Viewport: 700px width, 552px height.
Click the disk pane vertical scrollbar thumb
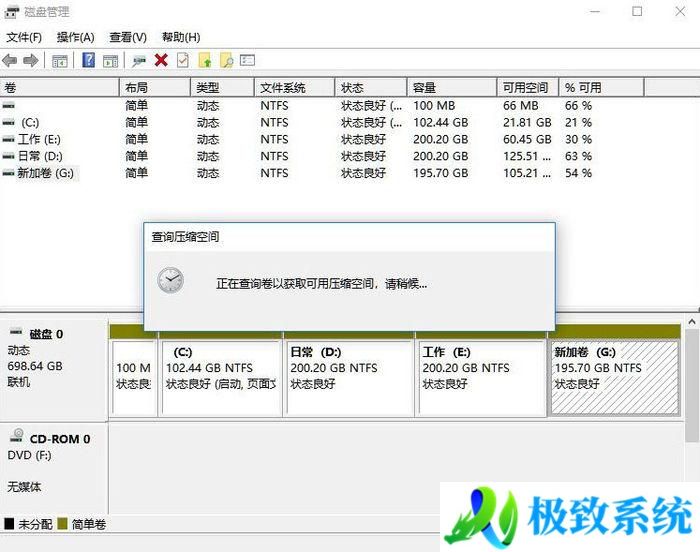[692, 386]
